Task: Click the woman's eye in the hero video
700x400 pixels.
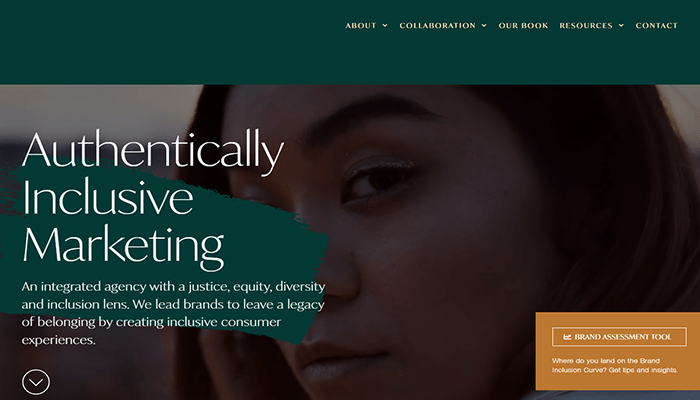Action: 379,180
